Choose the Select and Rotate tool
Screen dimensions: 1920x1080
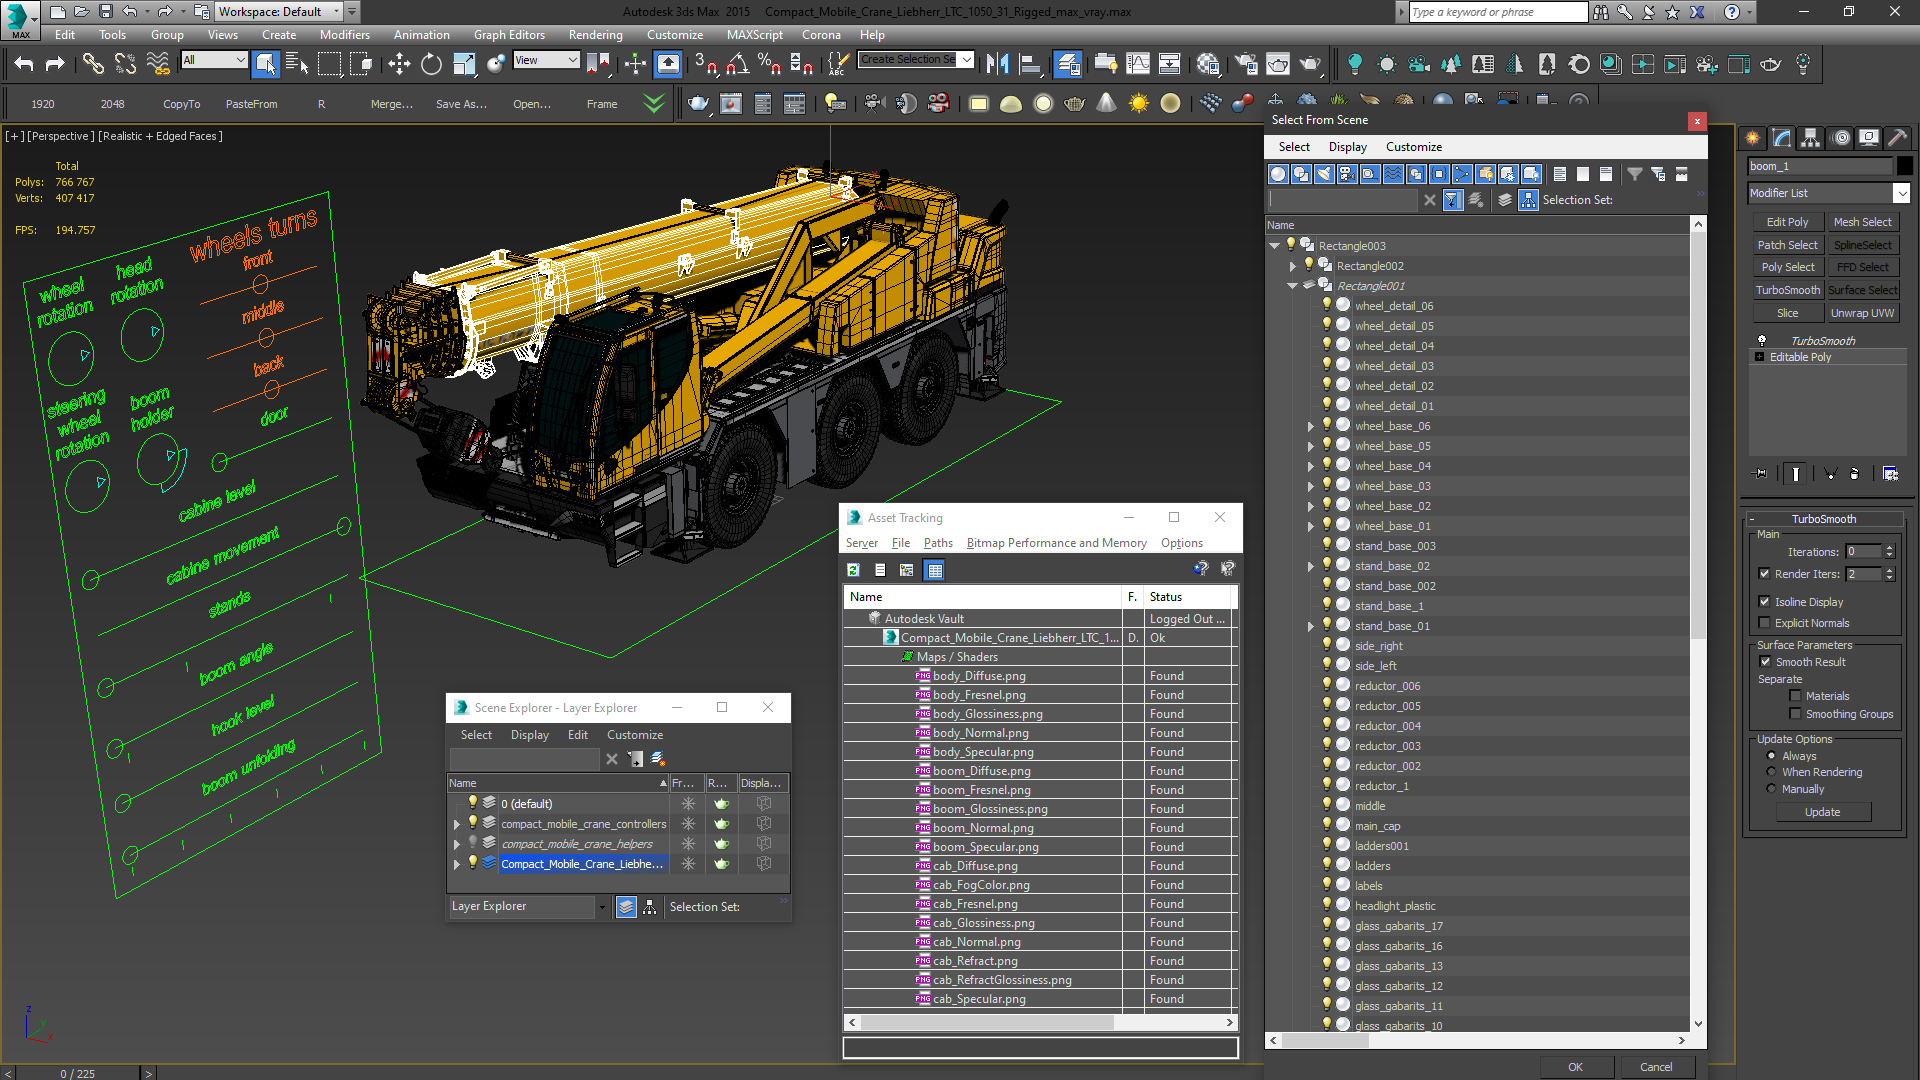[x=431, y=65]
